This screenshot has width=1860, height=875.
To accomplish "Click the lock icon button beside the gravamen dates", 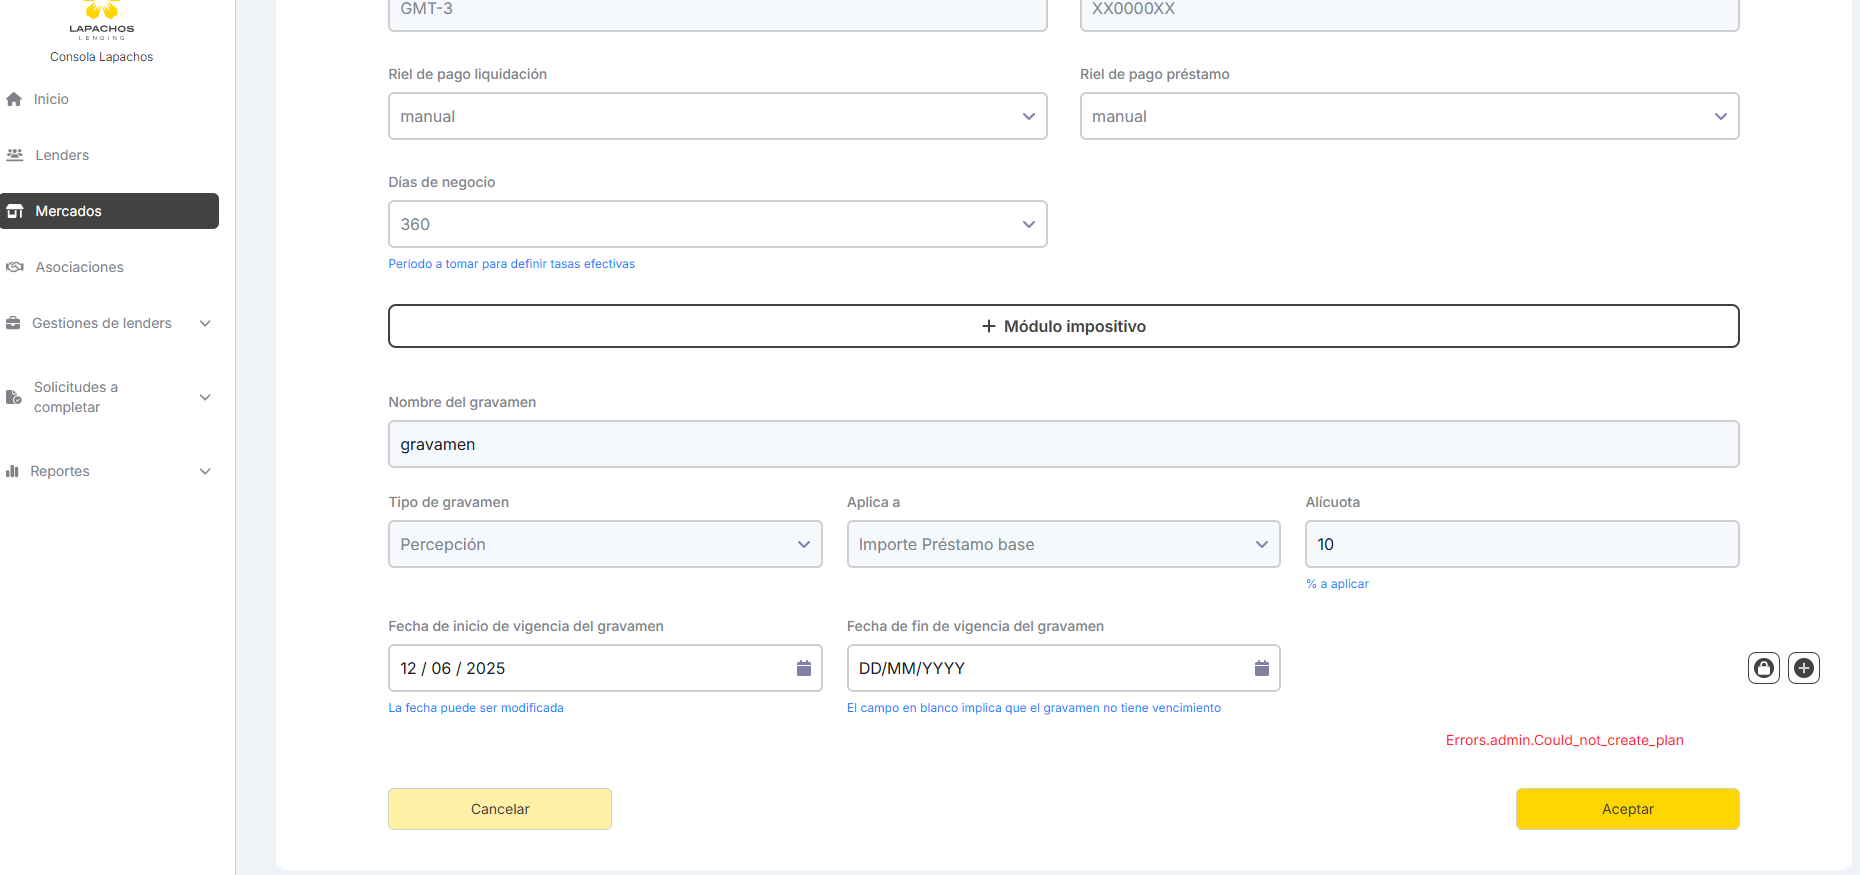I will (1763, 668).
